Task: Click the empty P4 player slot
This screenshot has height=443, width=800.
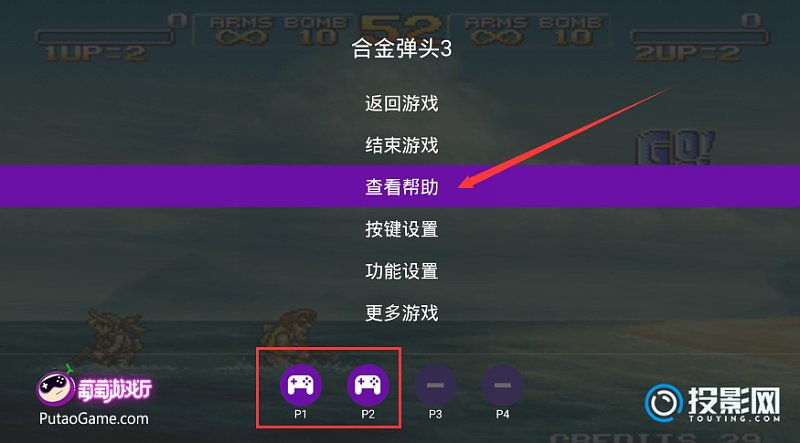Action: point(503,385)
